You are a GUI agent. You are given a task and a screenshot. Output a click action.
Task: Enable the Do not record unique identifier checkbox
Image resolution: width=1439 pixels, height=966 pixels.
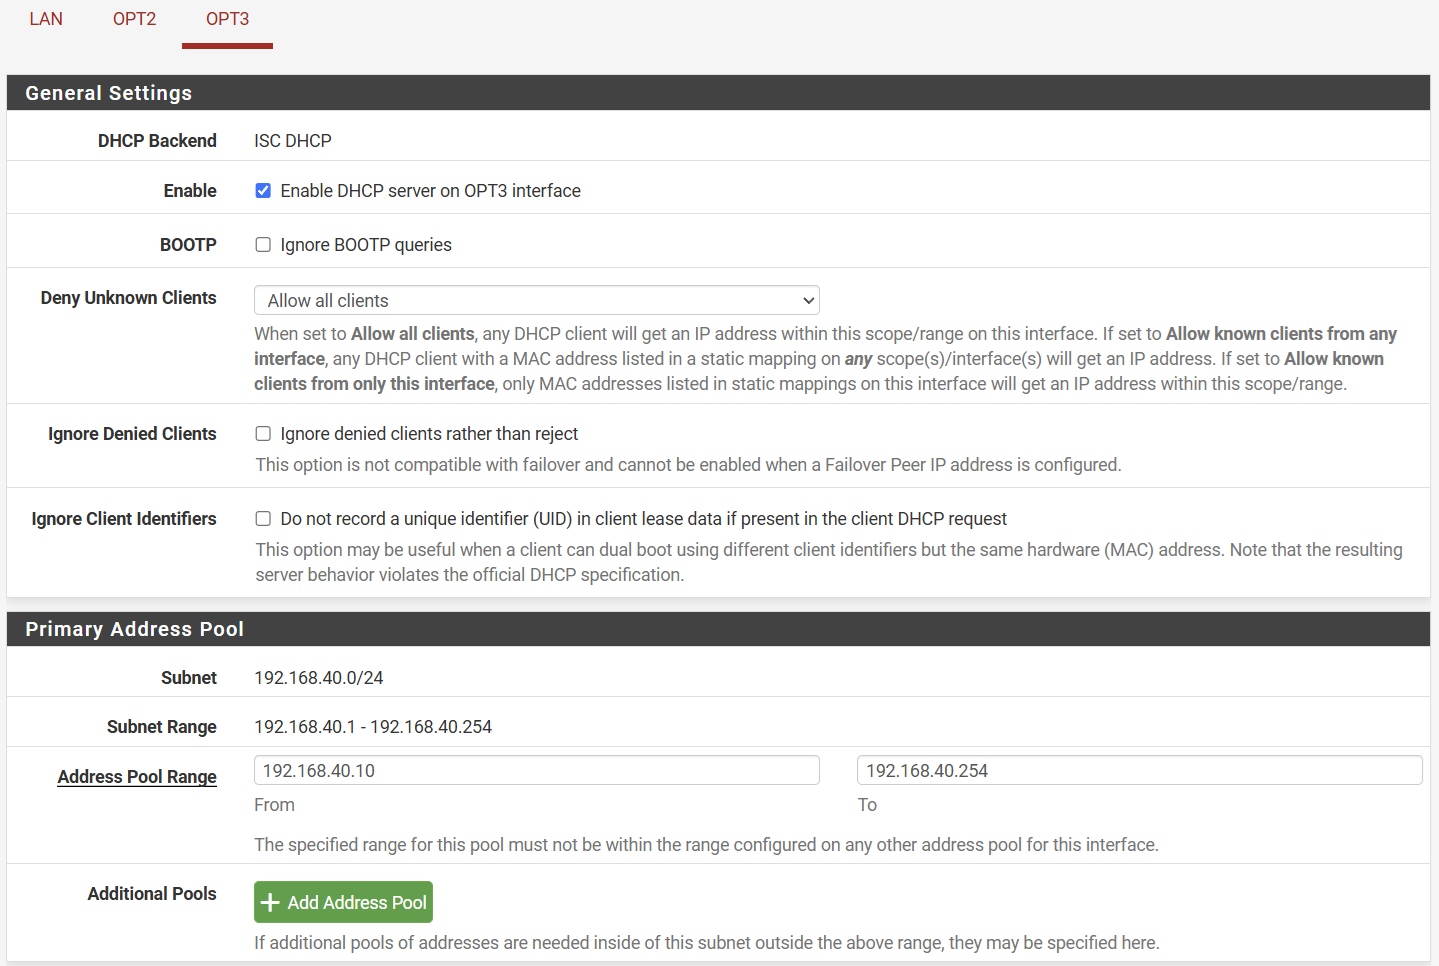click(263, 519)
